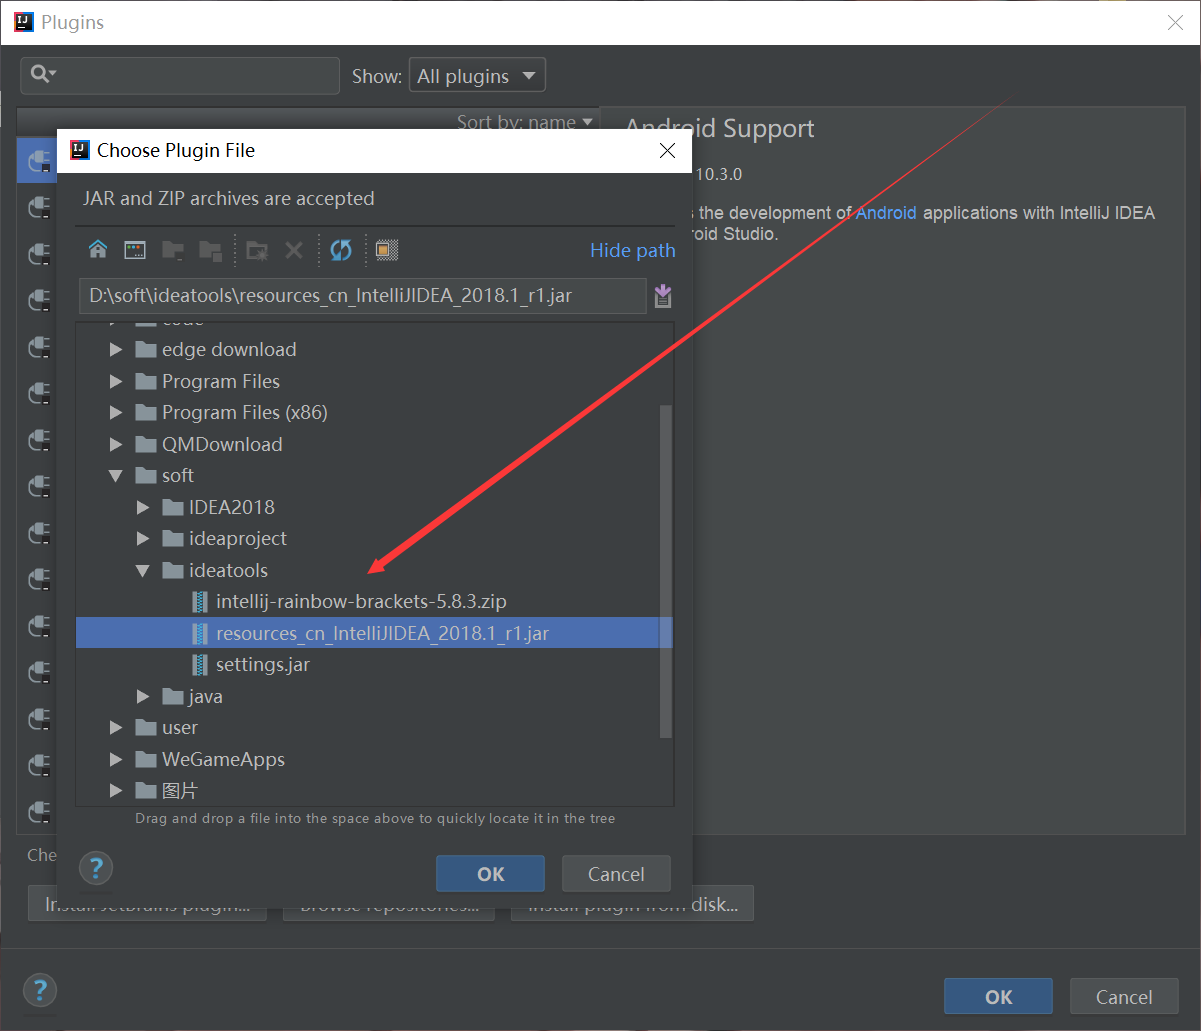Collapse the soft folder
This screenshot has width=1201, height=1031.
click(116, 475)
